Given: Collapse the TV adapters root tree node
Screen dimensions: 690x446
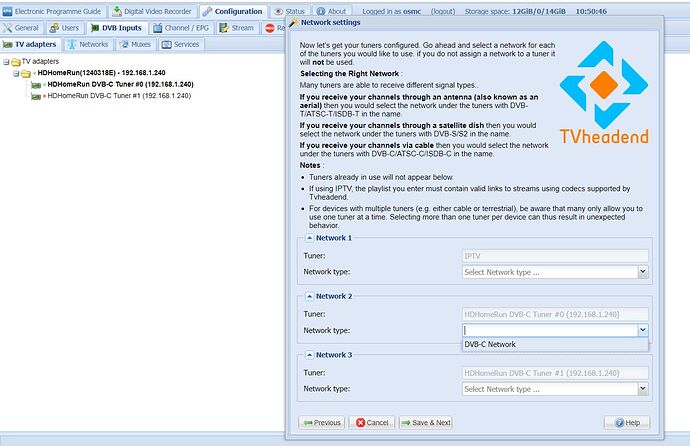Looking at the screenshot, I should (x=6, y=62).
